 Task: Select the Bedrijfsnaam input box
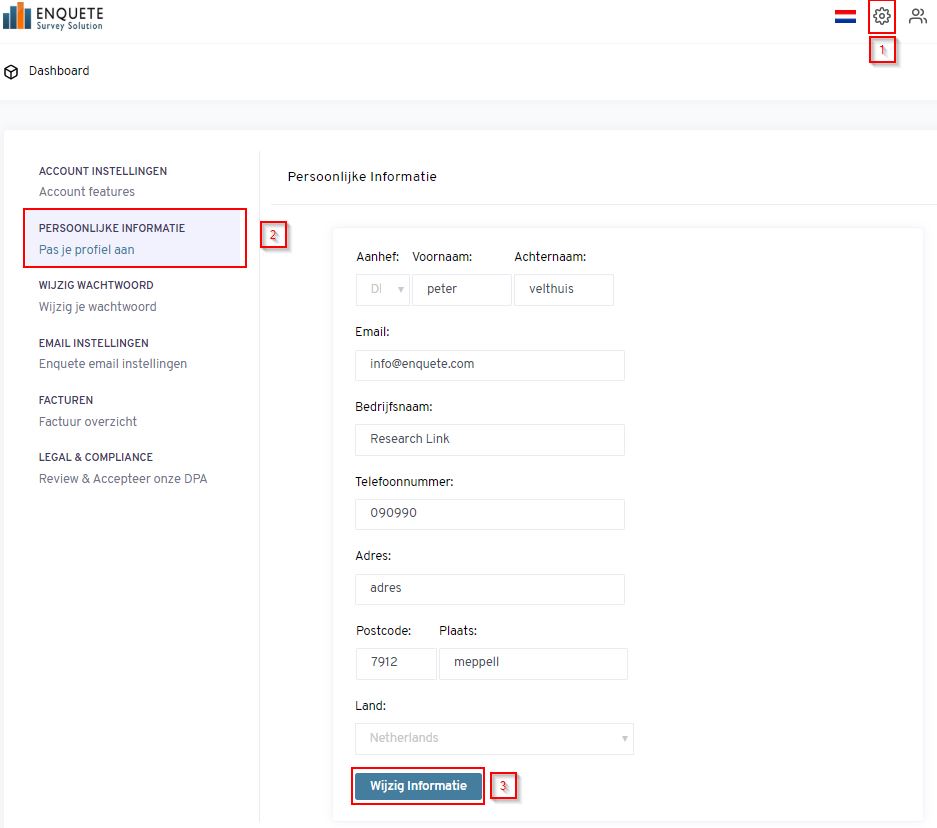pos(489,439)
